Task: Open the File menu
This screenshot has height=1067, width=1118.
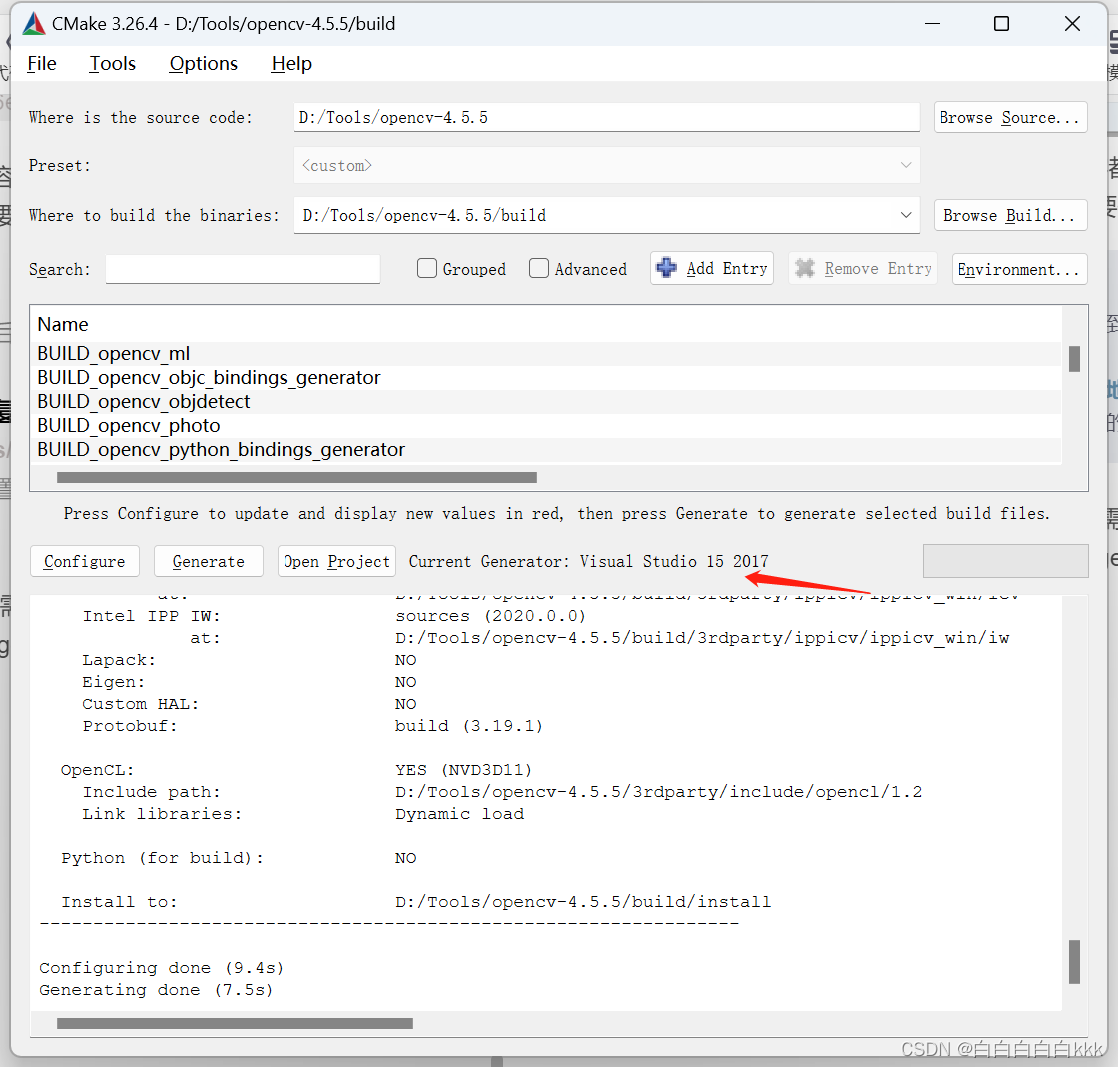Action: click(x=41, y=63)
